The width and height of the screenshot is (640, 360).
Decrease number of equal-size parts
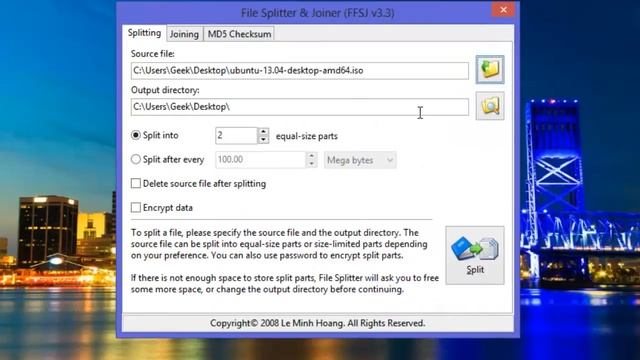point(263,140)
